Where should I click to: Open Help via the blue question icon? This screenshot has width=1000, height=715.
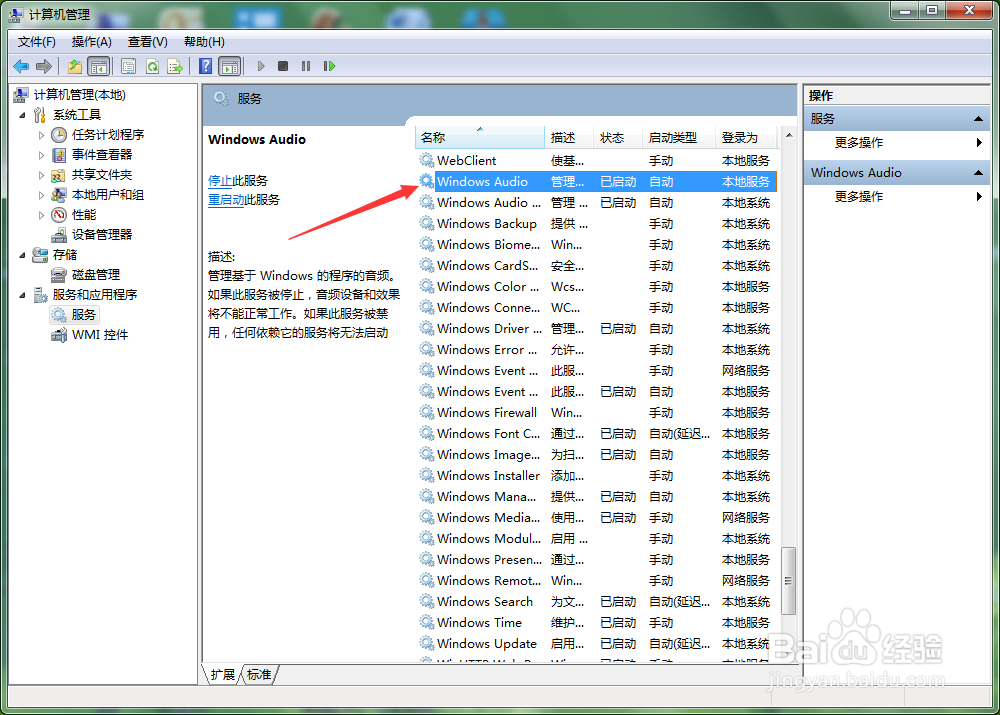click(205, 66)
